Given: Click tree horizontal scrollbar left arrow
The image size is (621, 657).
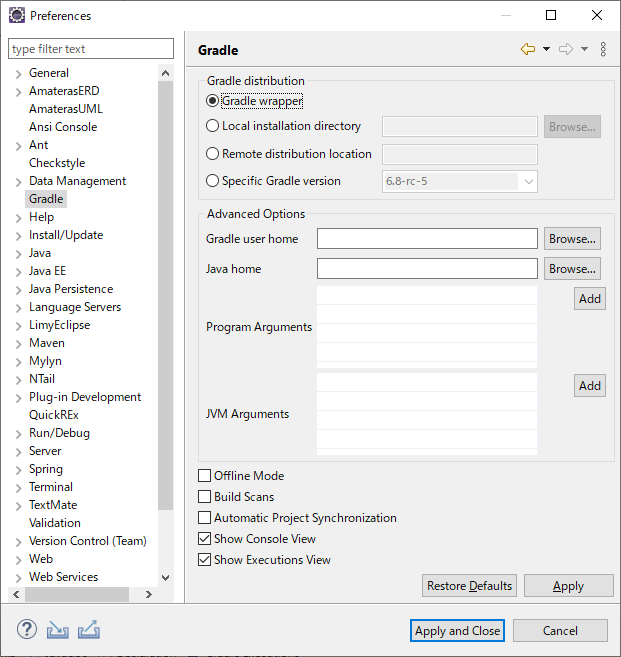Looking at the screenshot, I should (x=16, y=595).
